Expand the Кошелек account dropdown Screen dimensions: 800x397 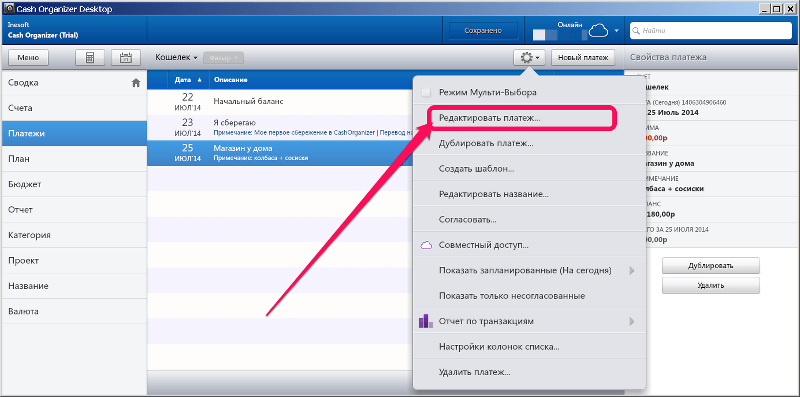click(x=176, y=58)
